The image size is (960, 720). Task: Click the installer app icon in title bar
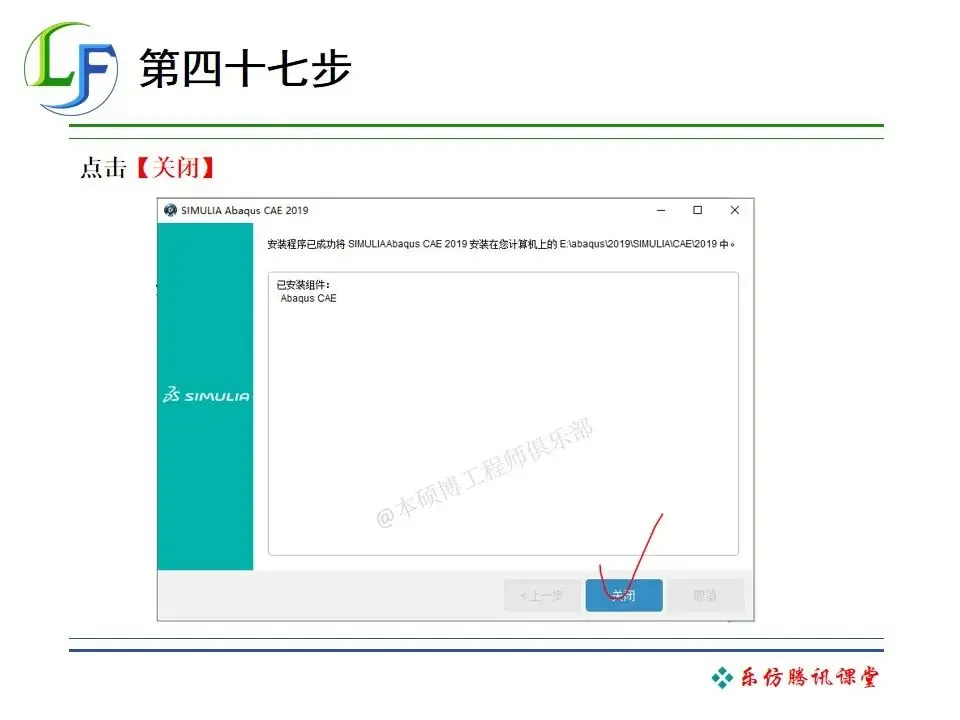click(170, 210)
